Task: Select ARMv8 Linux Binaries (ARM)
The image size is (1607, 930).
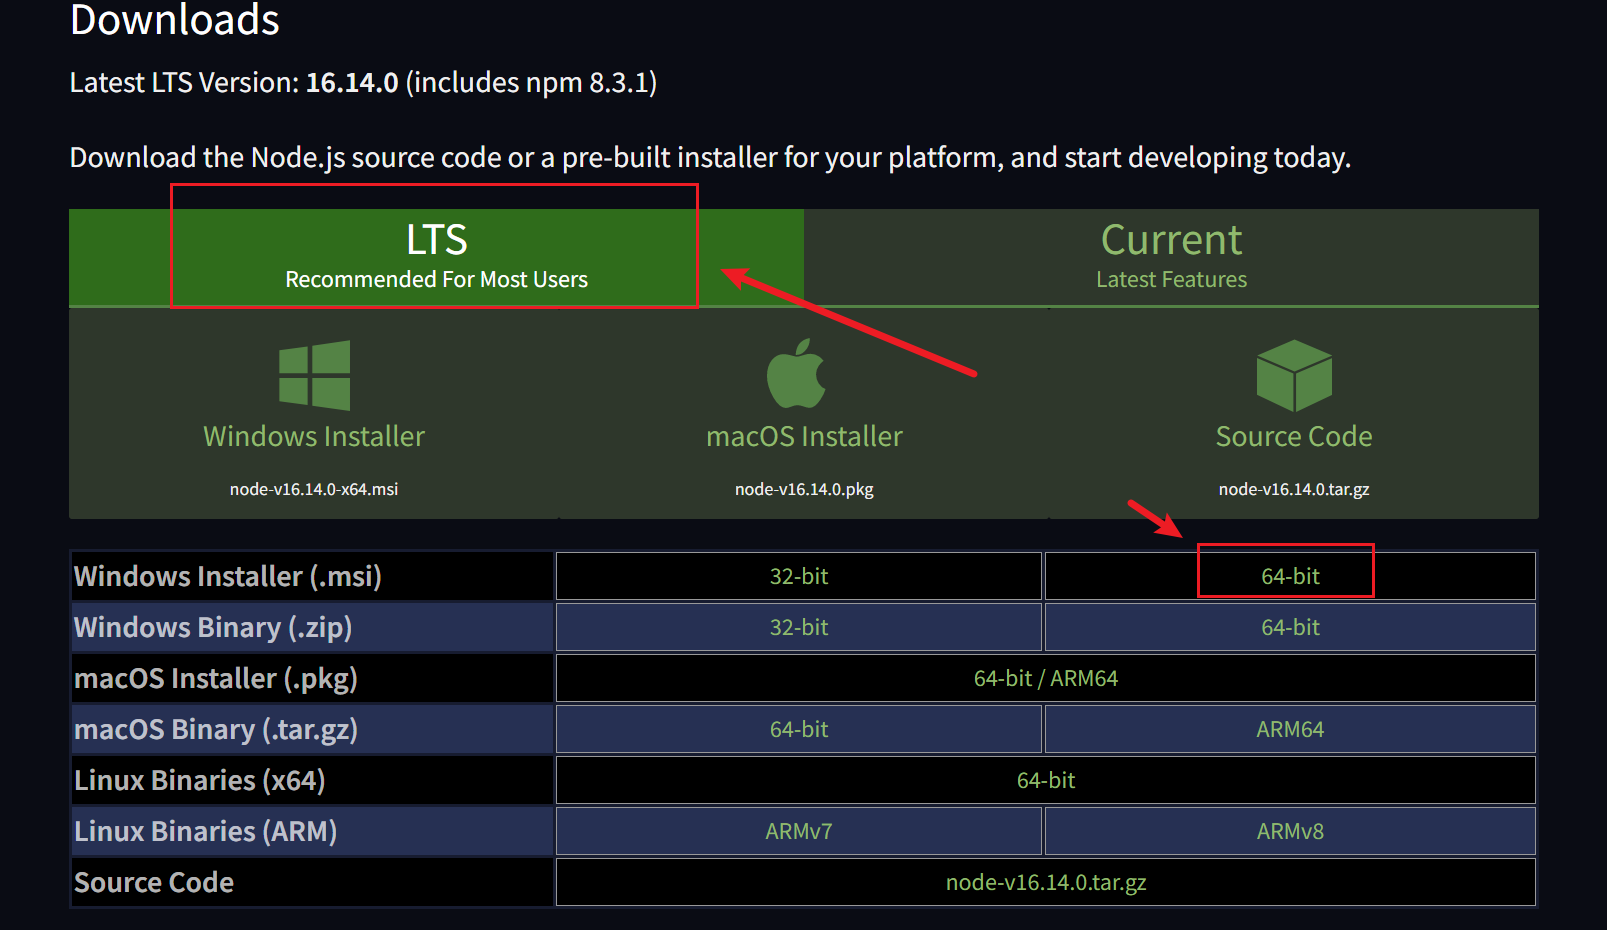Action: (x=1290, y=831)
